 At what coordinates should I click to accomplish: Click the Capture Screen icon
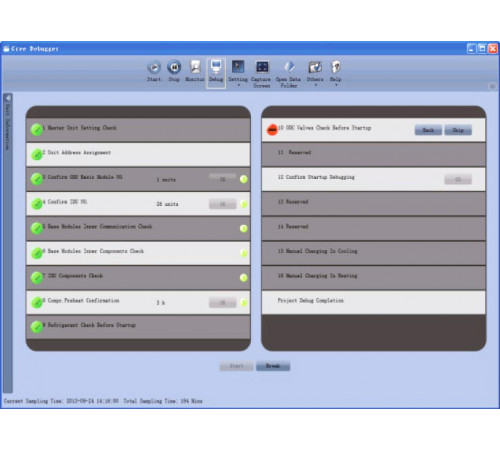coord(262,68)
